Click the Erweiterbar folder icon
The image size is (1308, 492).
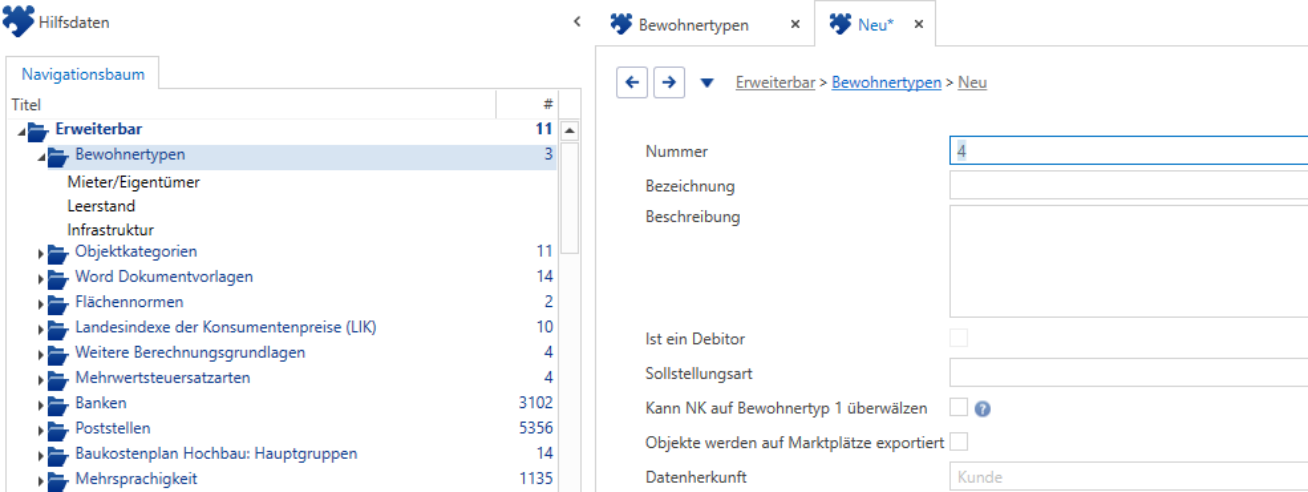[x=37, y=129]
